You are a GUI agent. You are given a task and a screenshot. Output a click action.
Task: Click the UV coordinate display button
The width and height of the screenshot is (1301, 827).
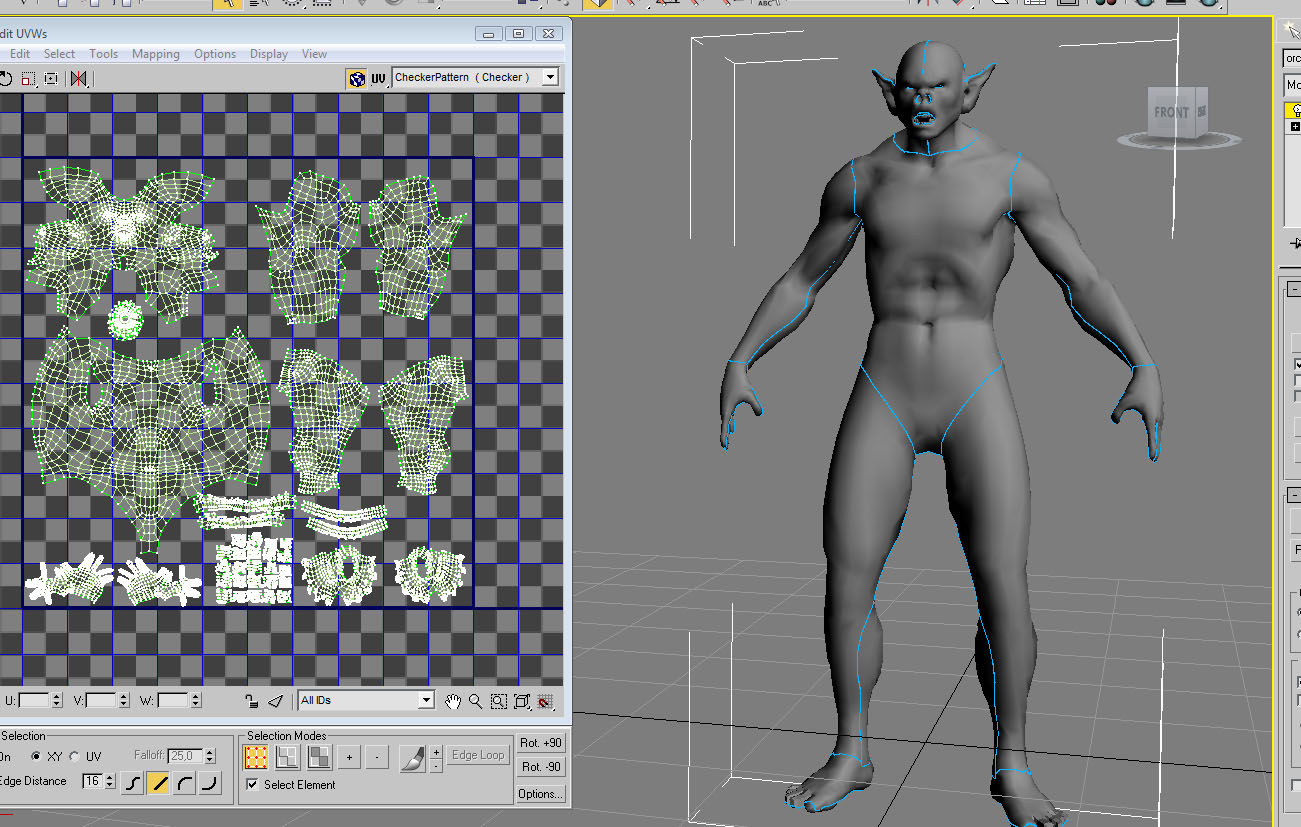[x=379, y=78]
